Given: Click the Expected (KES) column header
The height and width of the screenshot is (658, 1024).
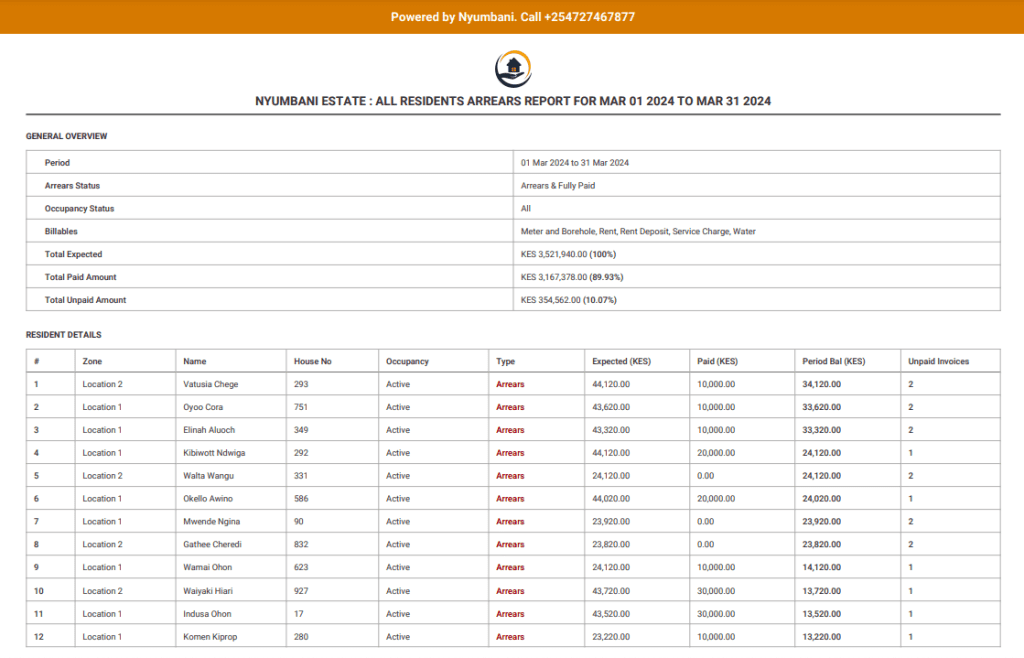Looking at the screenshot, I should pos(624,361).
